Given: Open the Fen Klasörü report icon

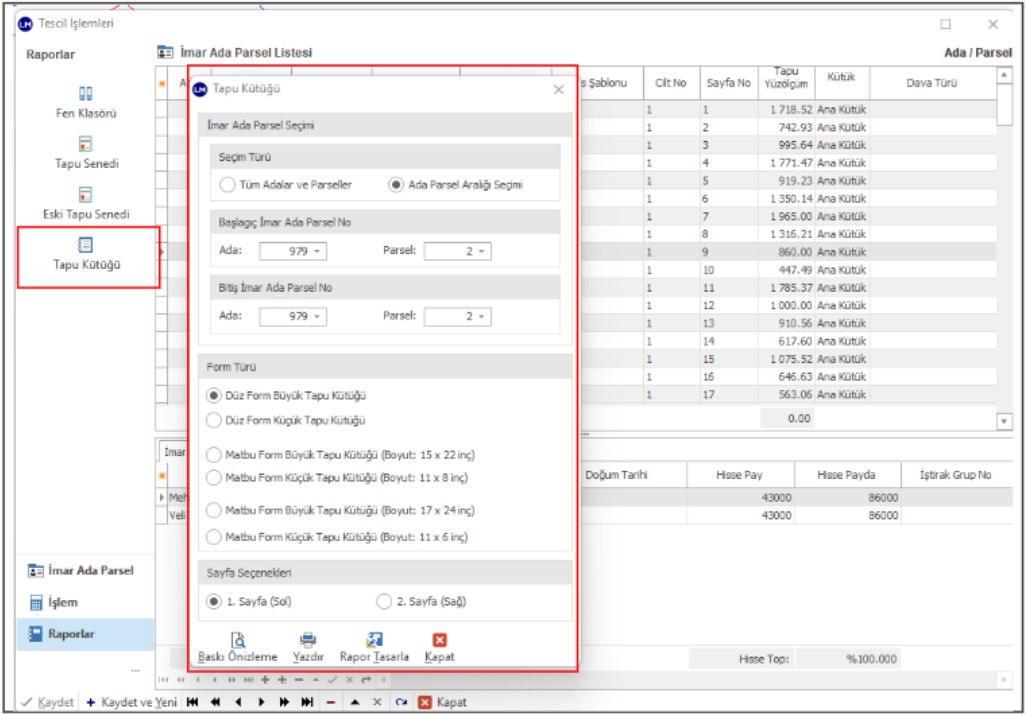Looking at the screenshot, I should pyautogui.click(x=86, y=95).
